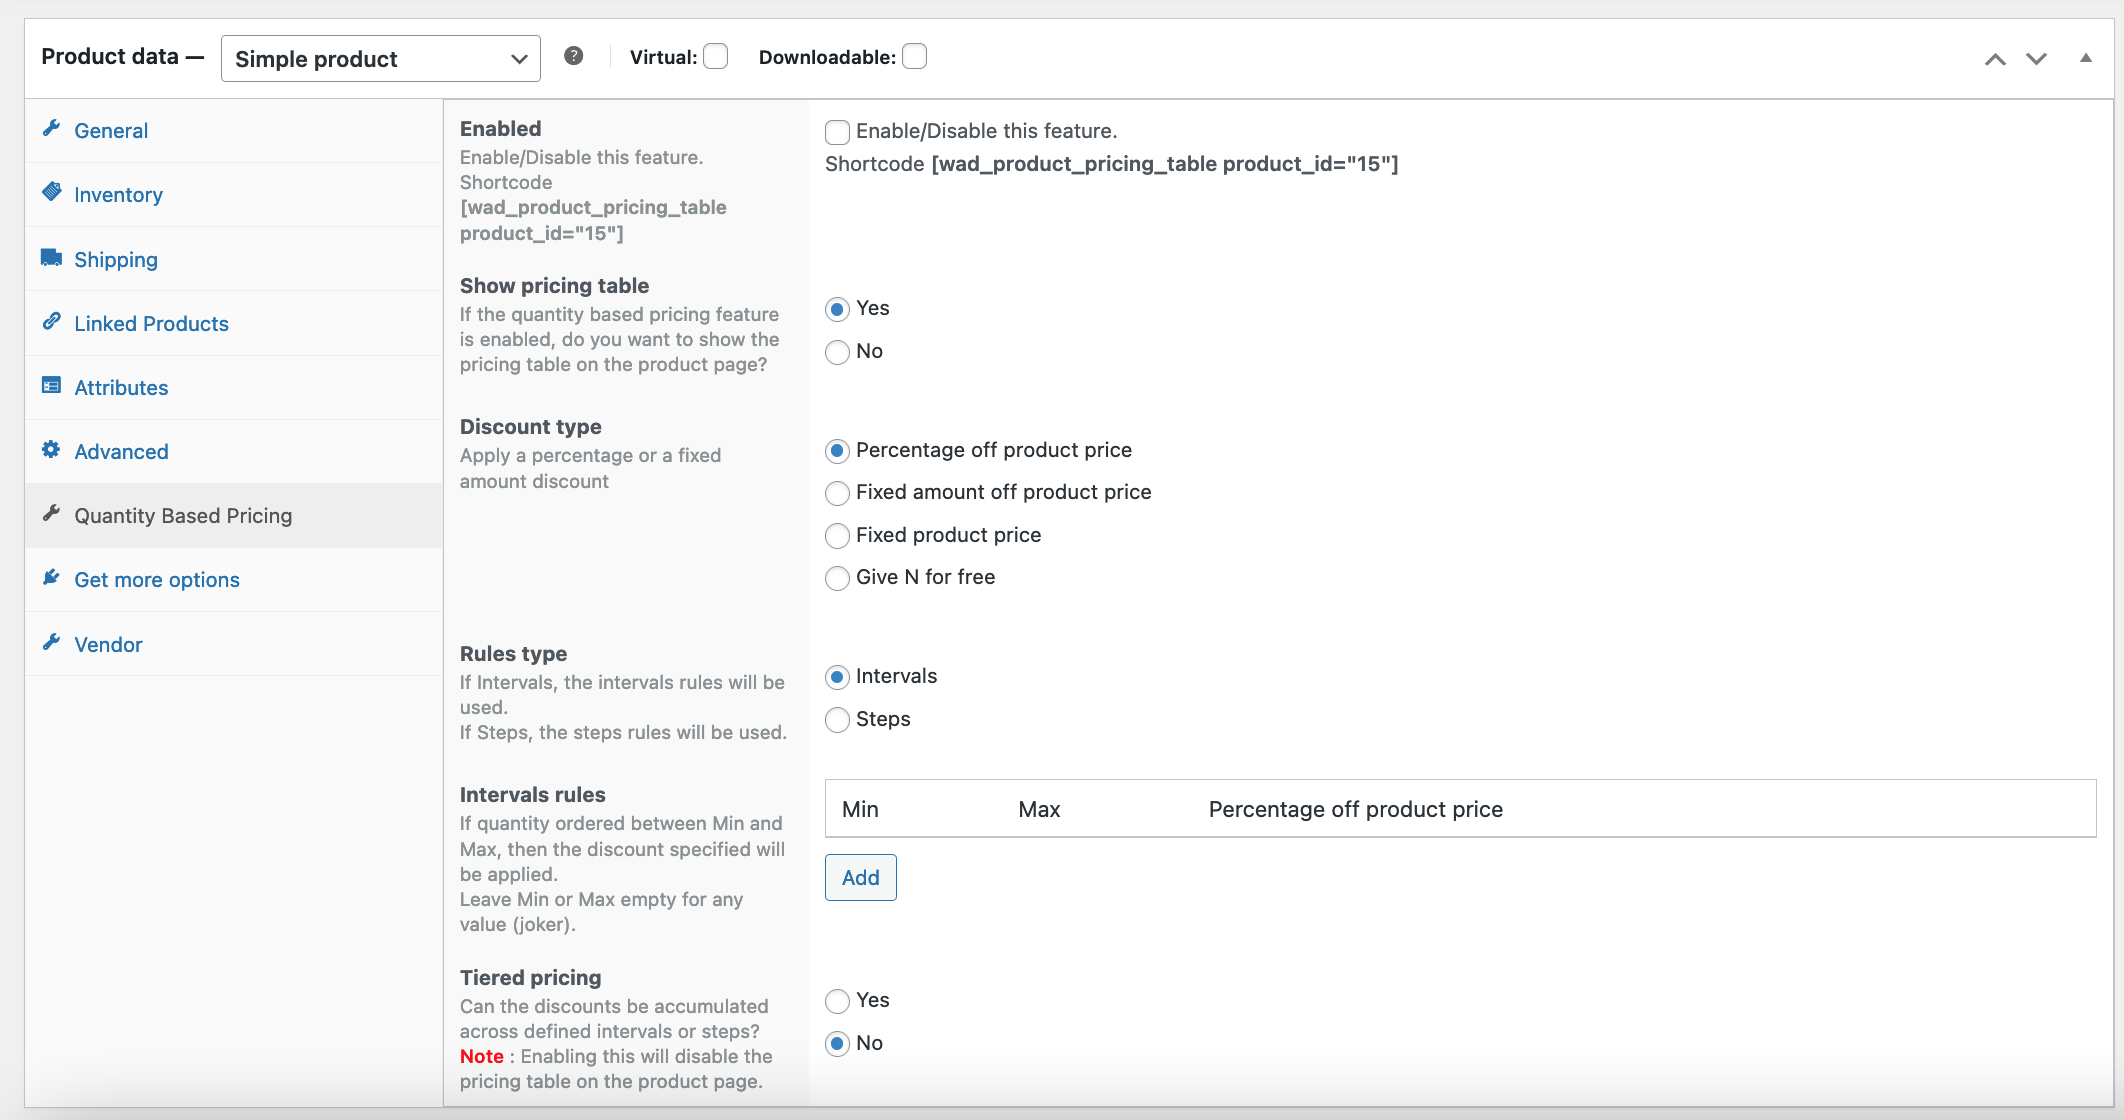The width and height of the screenshot is (2124, 1120).
Task: Click the Inventory tag icon
Action: tap(51, 192)
